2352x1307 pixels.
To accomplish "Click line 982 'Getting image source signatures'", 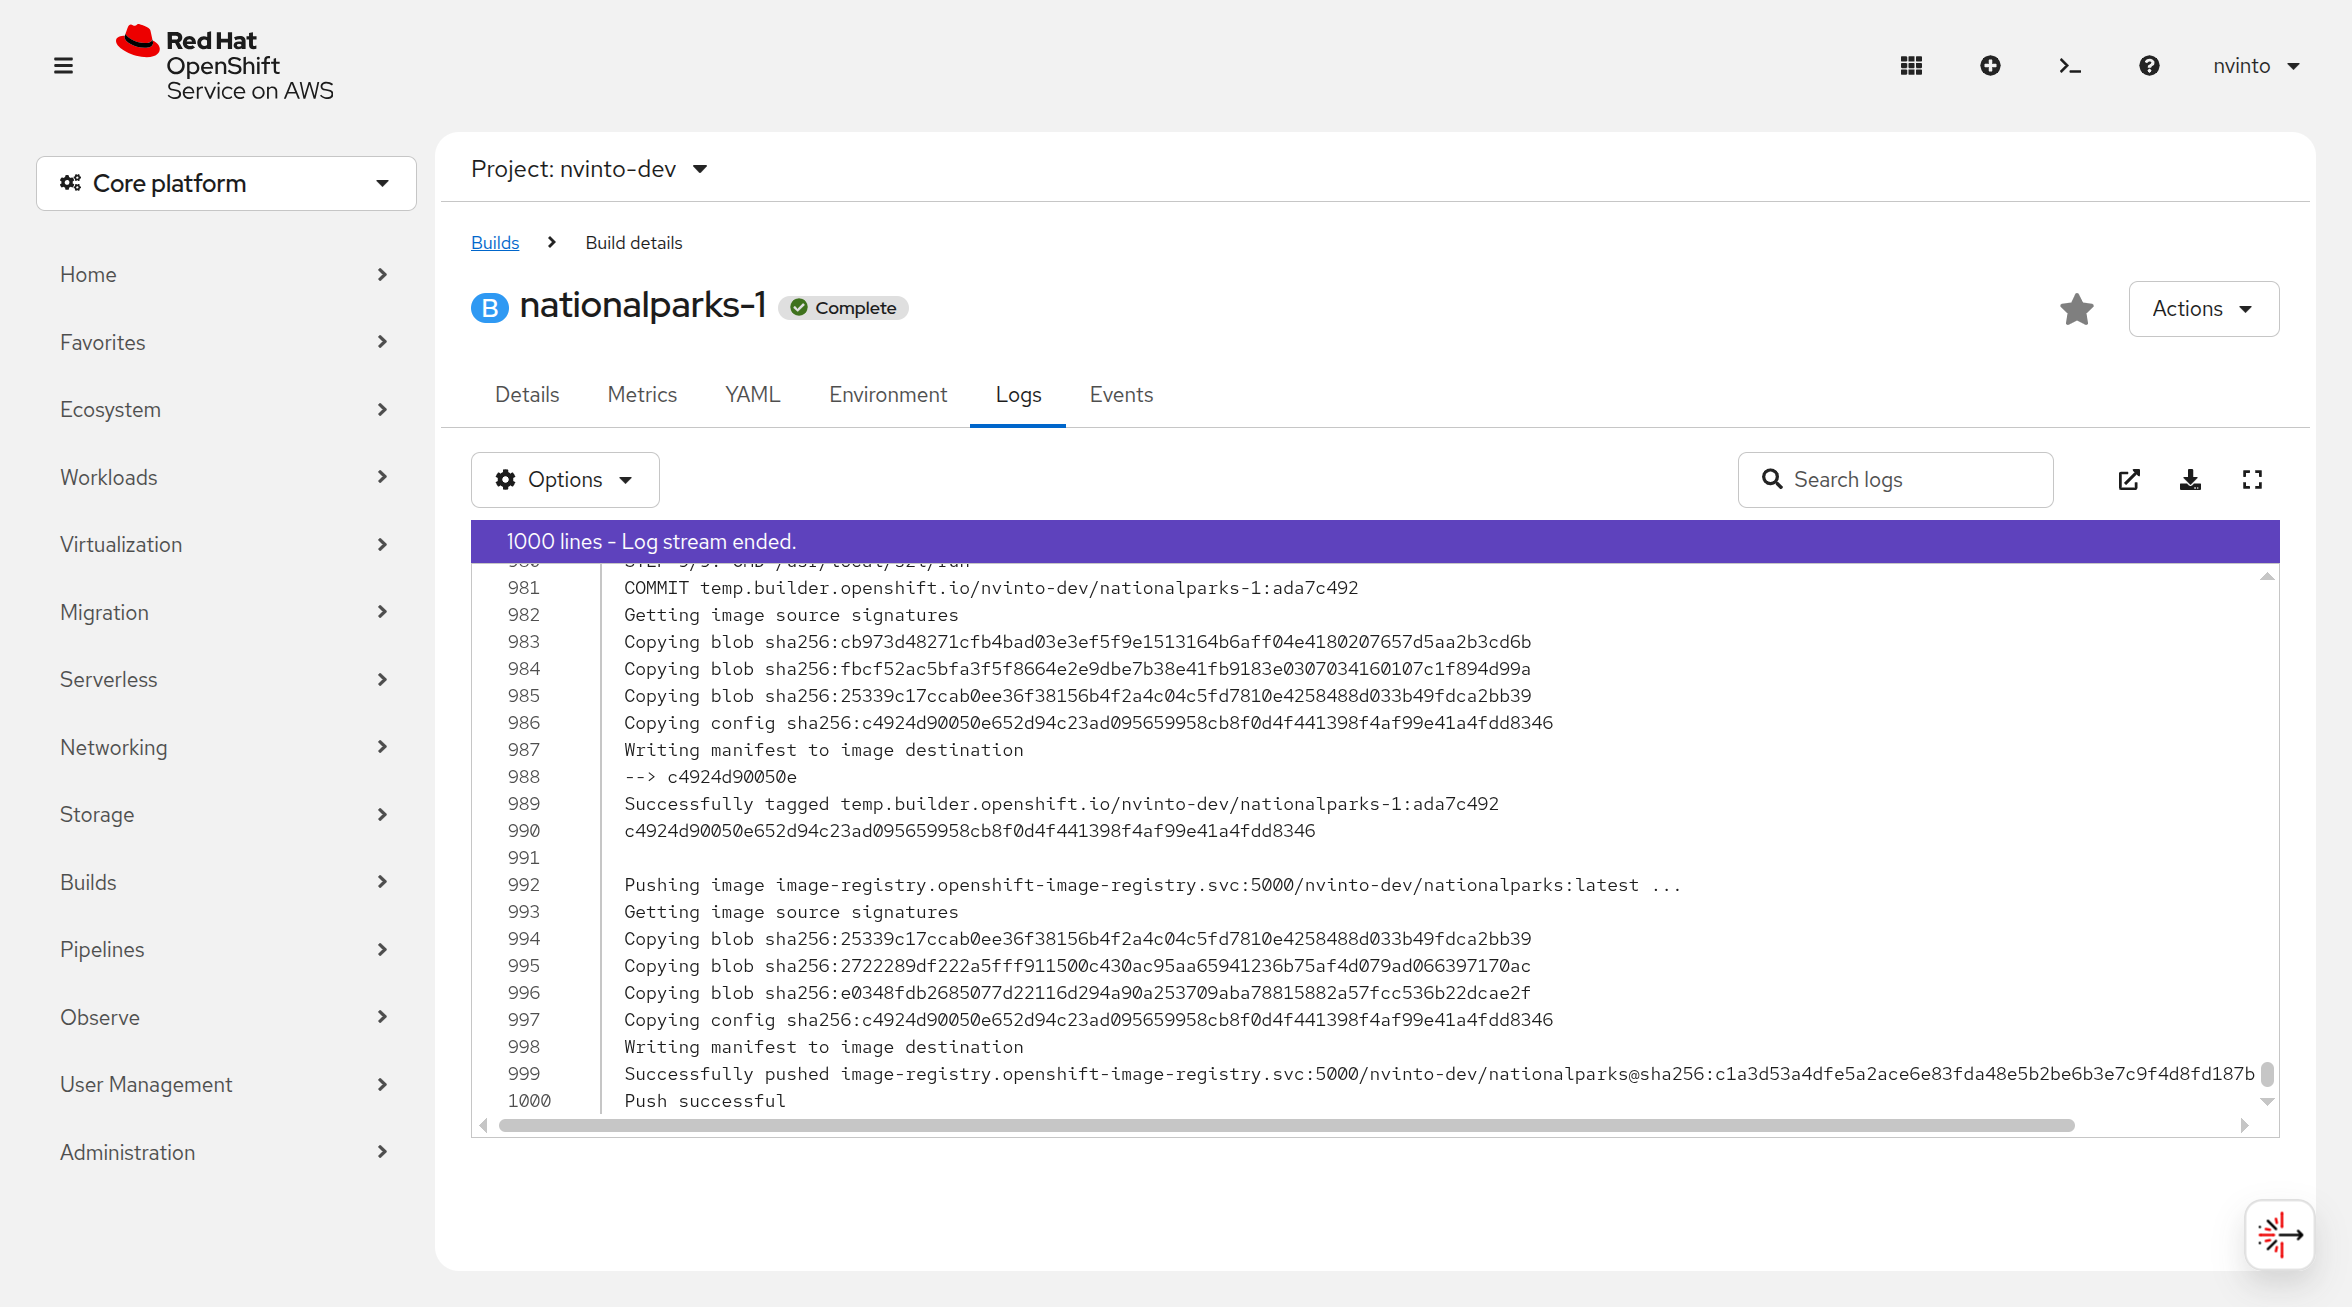I will (x=791, y=615).
